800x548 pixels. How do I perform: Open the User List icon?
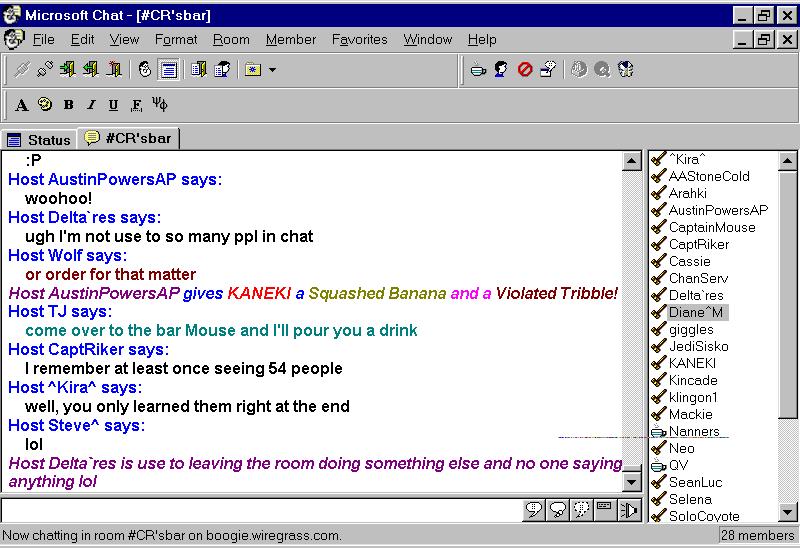(x=222, y=69)
